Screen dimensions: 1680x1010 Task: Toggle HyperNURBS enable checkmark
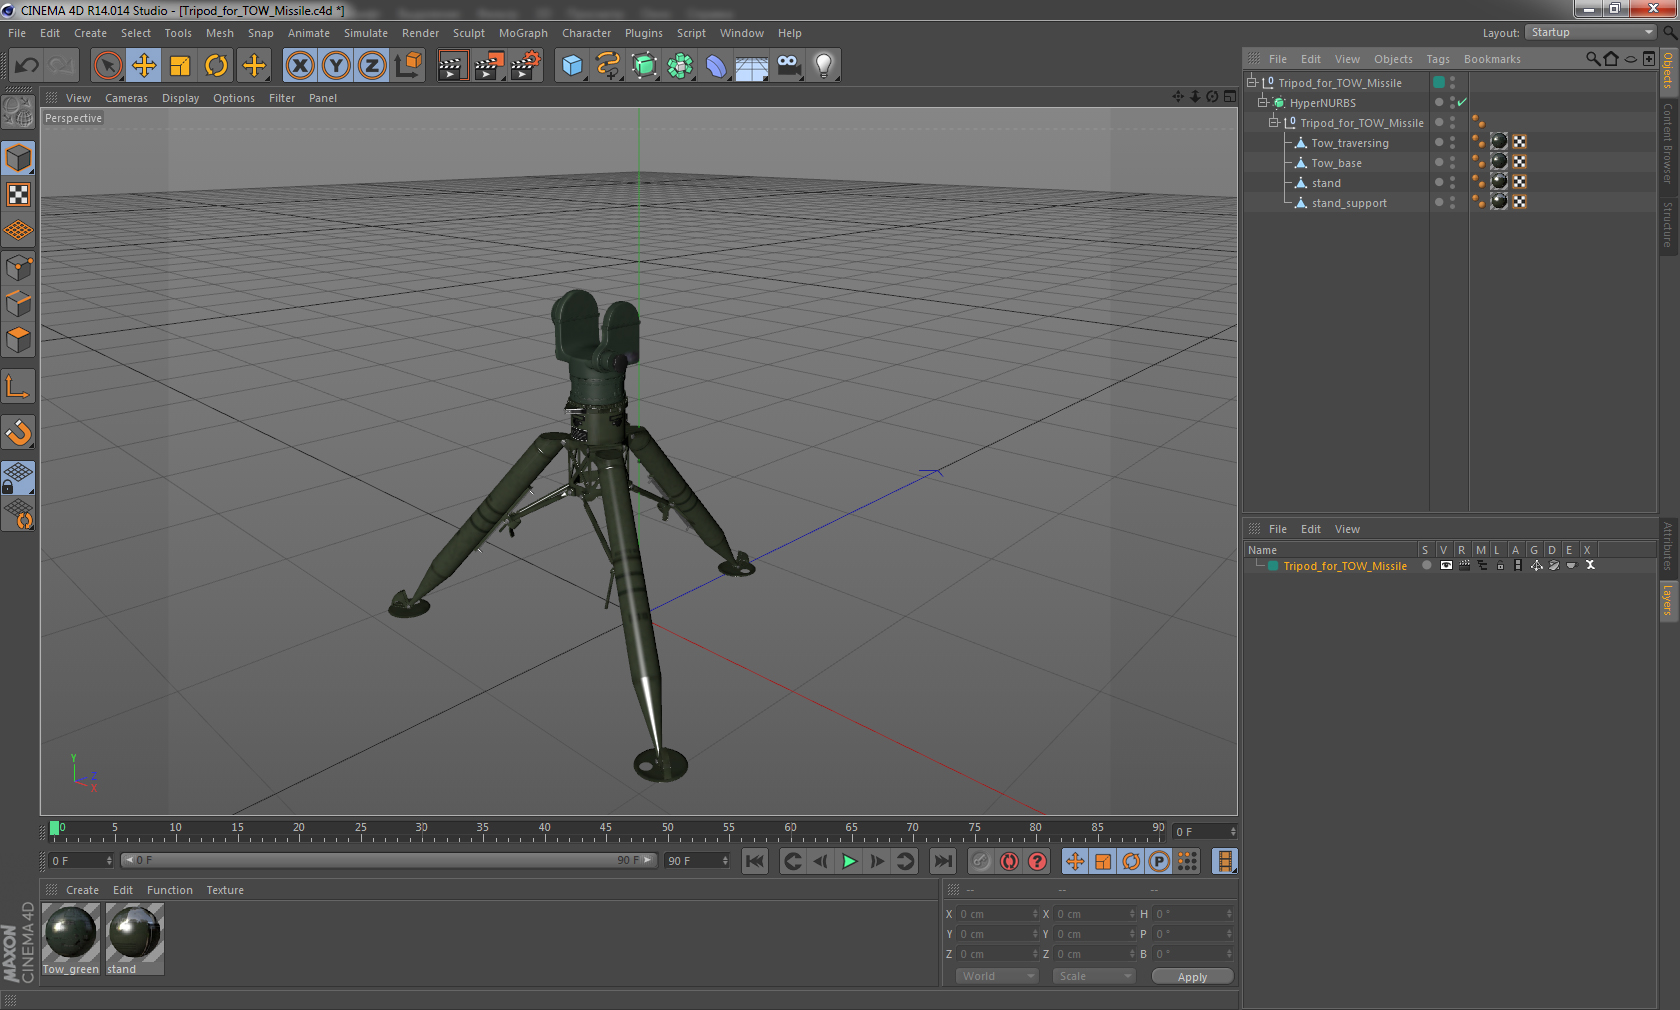[x=1462, y=103]
